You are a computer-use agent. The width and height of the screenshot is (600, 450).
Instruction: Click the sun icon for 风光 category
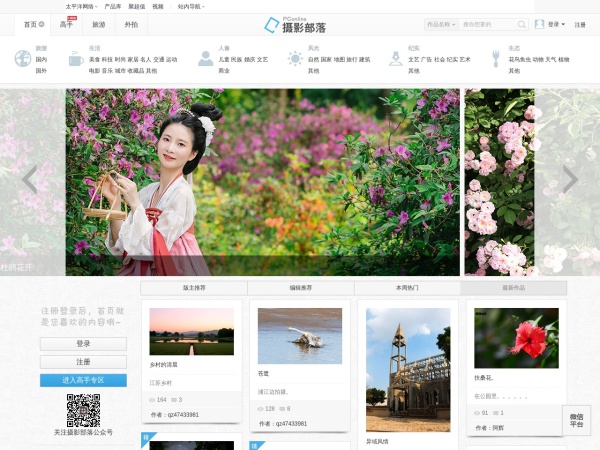295,59
